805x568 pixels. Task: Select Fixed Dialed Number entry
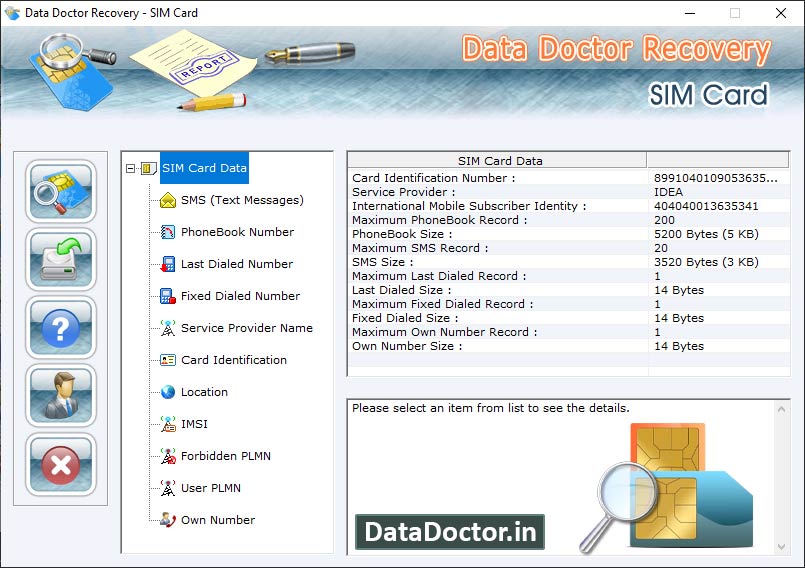pos(240,296)
